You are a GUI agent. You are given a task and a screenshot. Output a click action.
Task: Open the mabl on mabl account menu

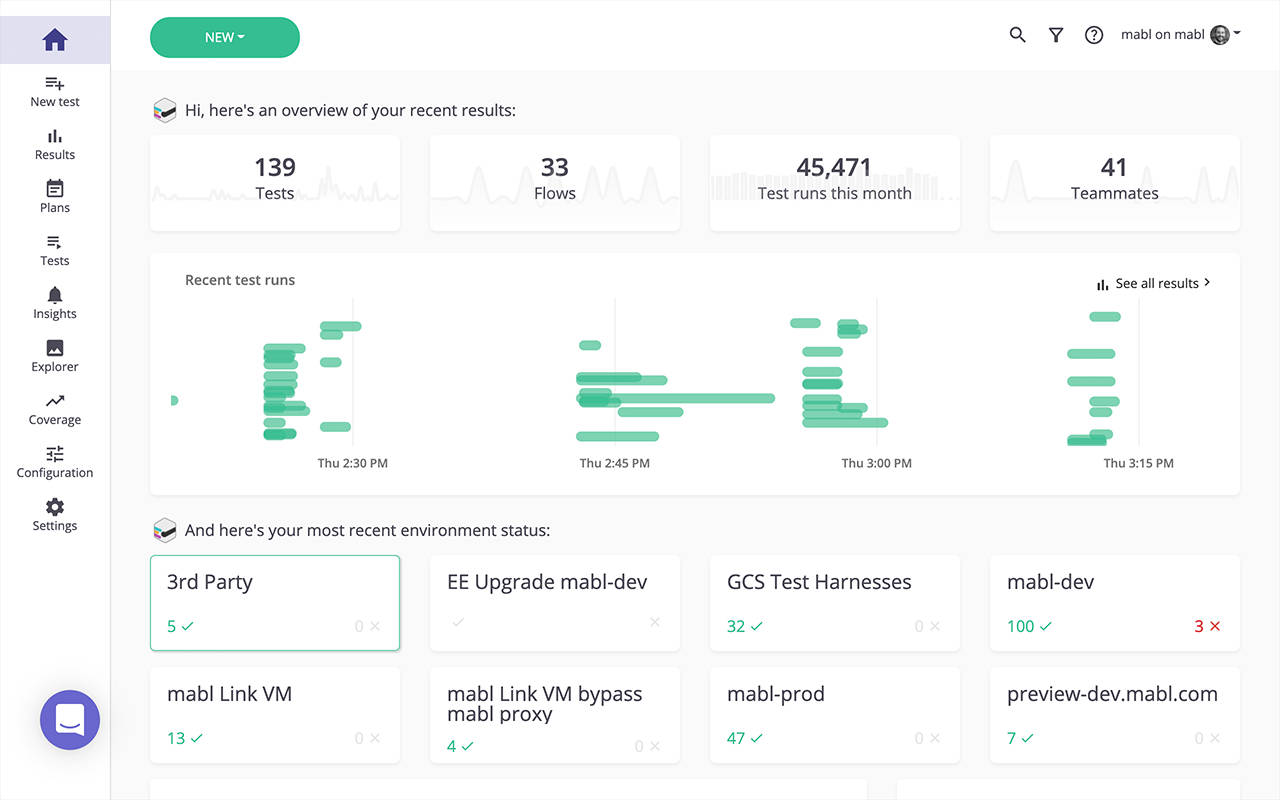coord(1180,35)
